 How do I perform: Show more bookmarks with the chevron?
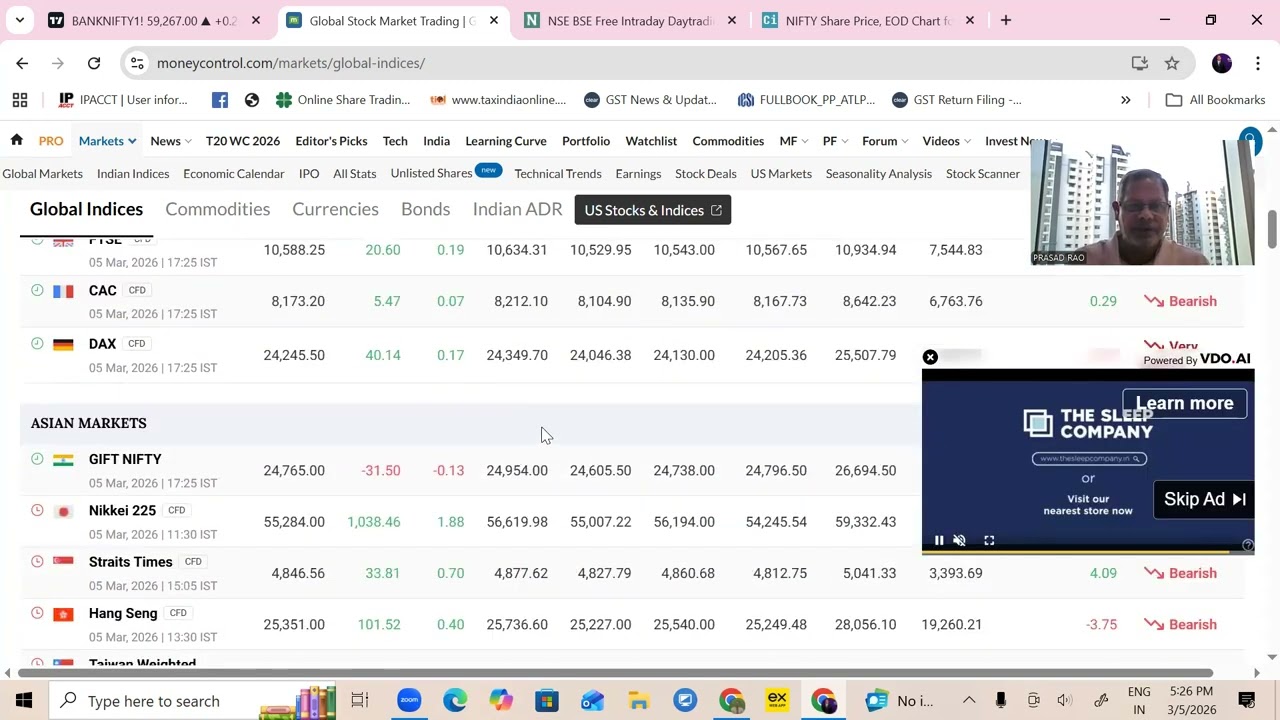[1125, 100]
